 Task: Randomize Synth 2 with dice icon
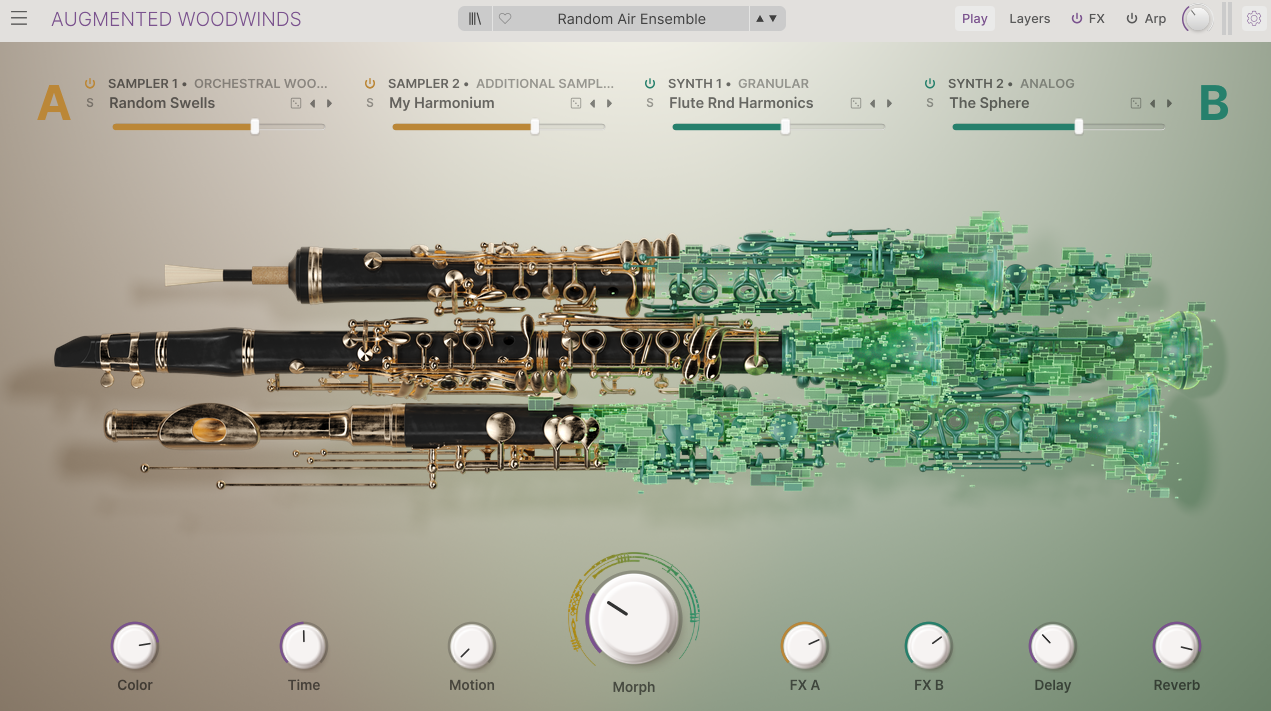(x=1136, y=103)
